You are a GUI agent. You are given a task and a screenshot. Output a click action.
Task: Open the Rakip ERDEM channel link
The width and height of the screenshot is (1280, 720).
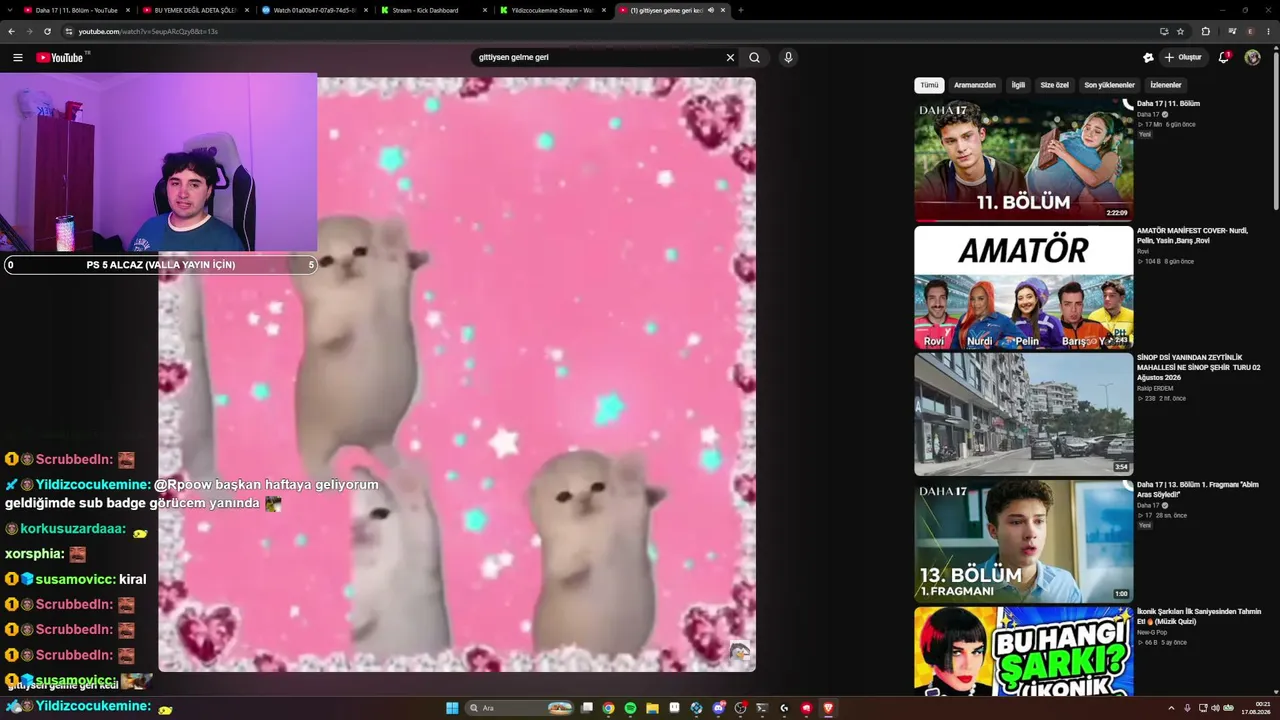tap(1155, 388)
